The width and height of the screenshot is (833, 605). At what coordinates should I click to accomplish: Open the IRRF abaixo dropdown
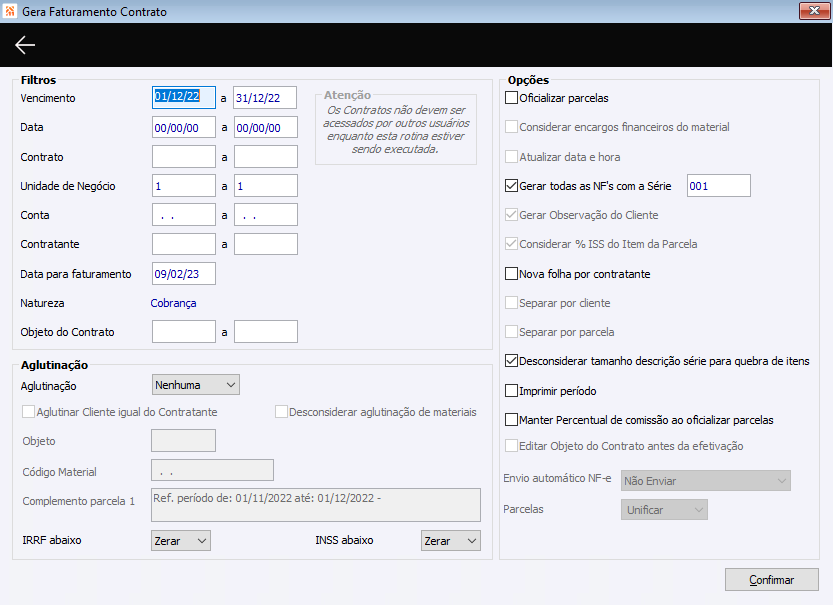pyautogui.click(x=181, y=541)
